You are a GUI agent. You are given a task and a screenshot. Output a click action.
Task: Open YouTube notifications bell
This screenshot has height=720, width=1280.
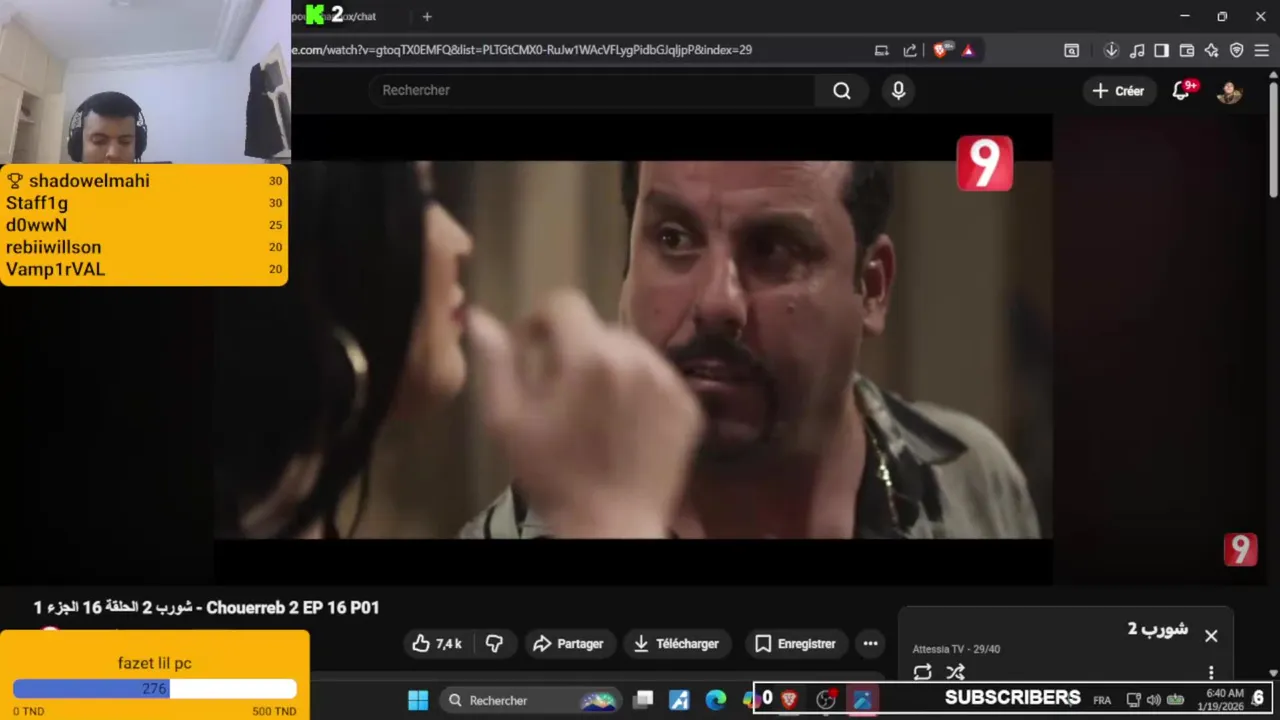tap(1181, 91)
